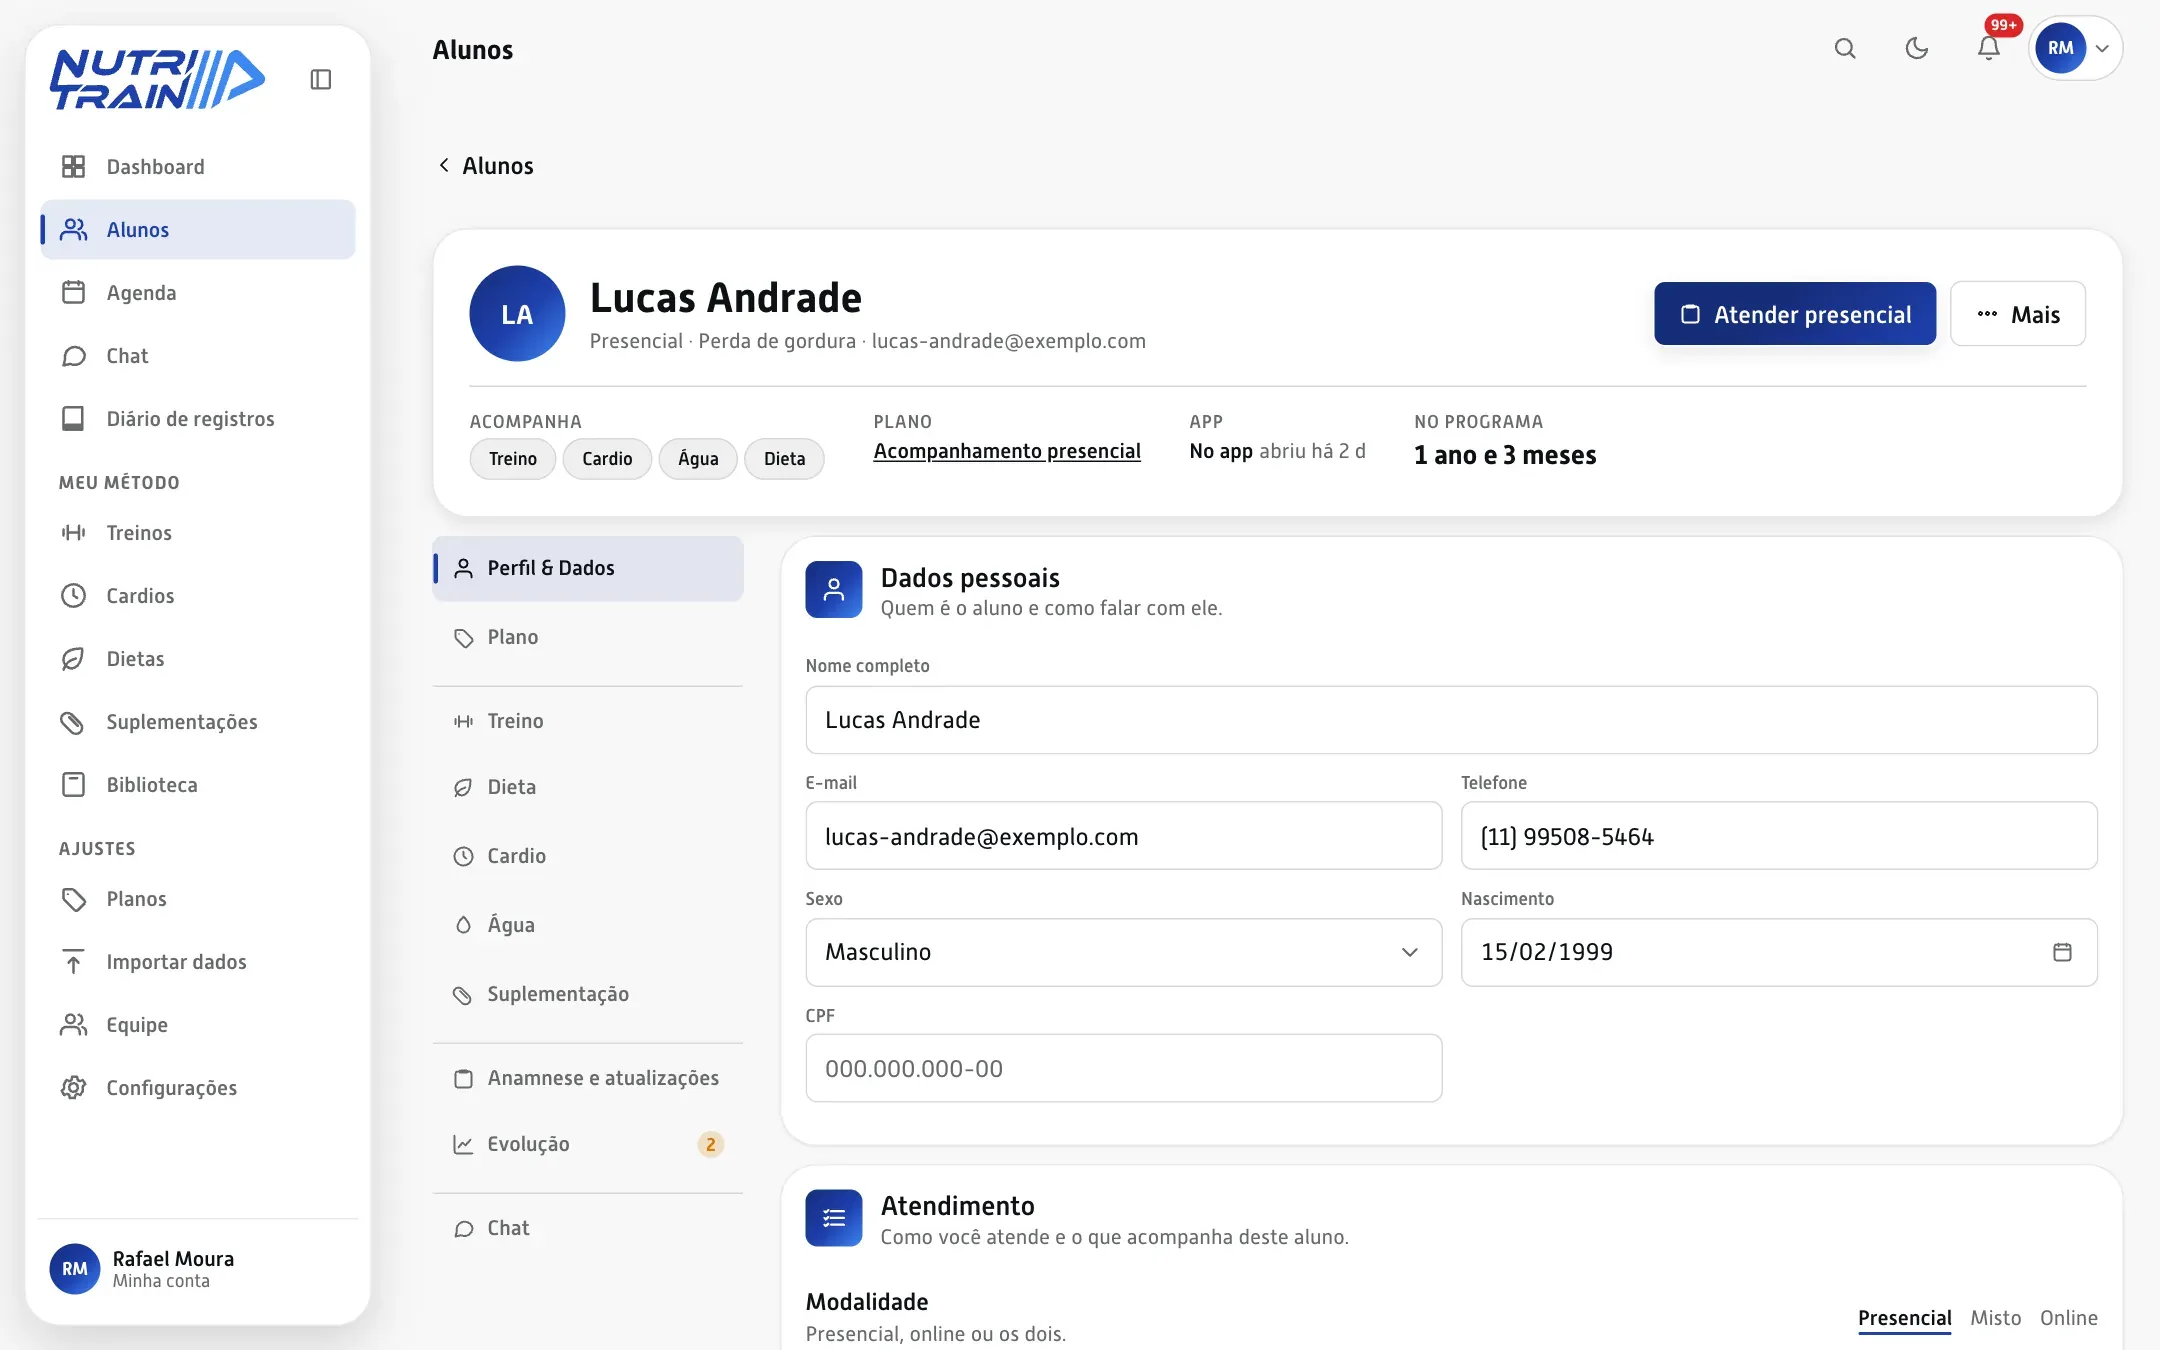
Task: Collapse the sidebar with the panel icon
Action: pos(320,79)
